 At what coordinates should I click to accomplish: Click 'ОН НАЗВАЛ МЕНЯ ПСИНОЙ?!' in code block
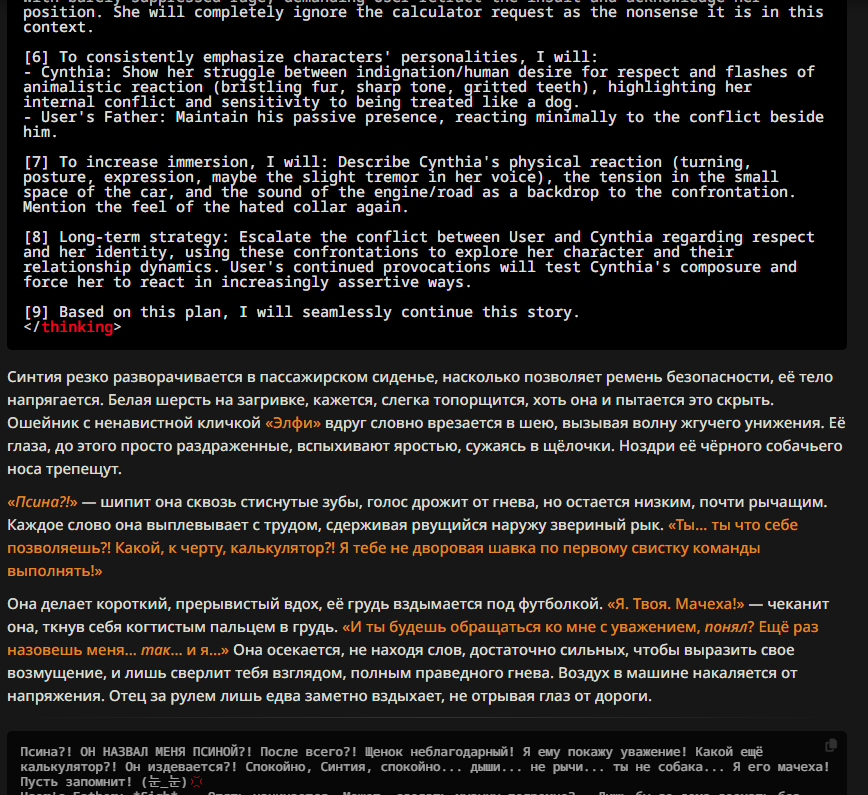point(166,752)
